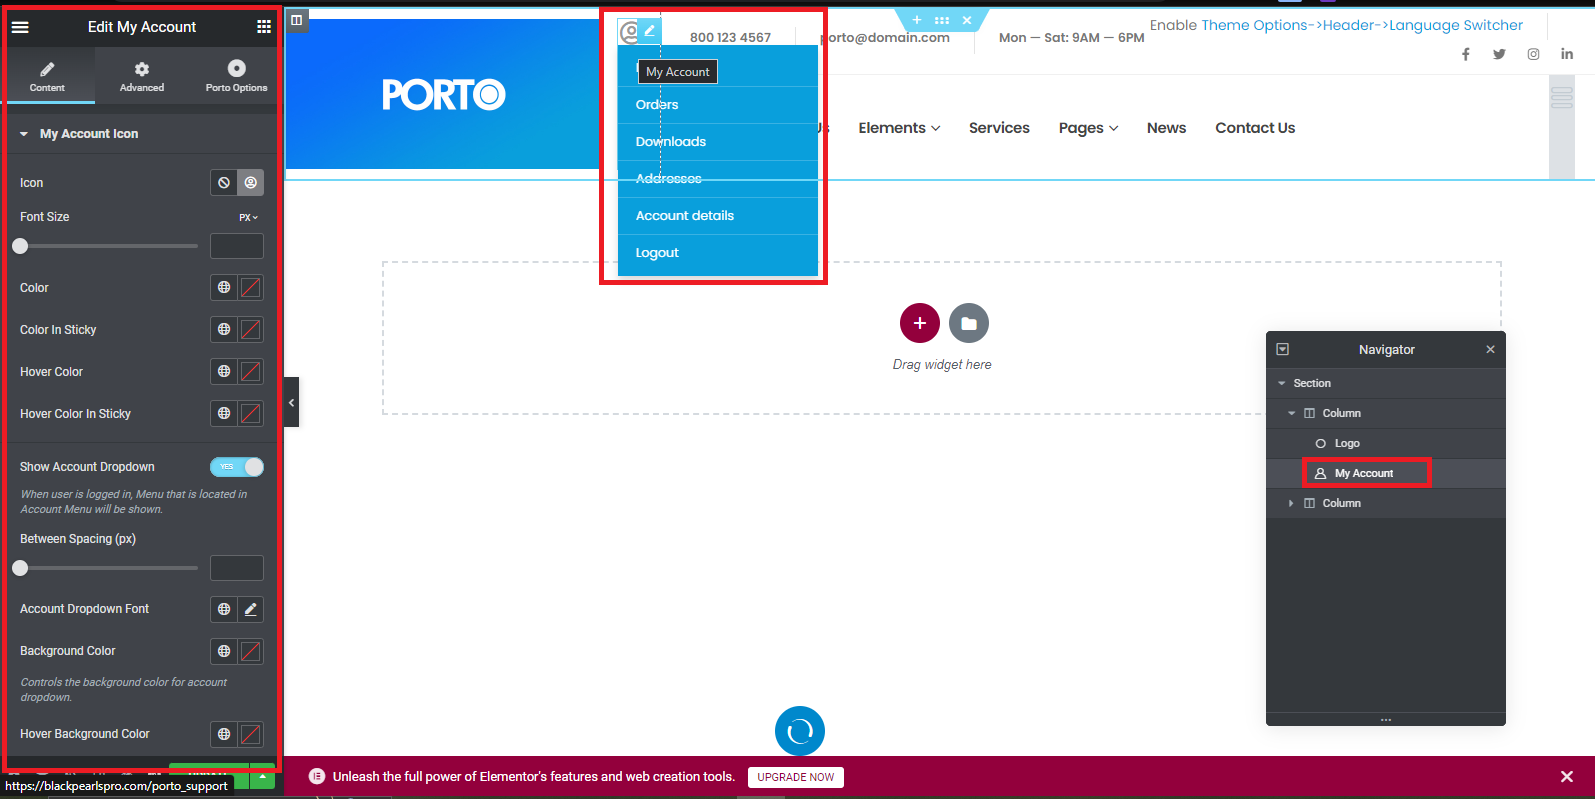Screen dimensions: 1595x799
Task: Collapse first Column in Navigator
Action: click(1292, 414)
